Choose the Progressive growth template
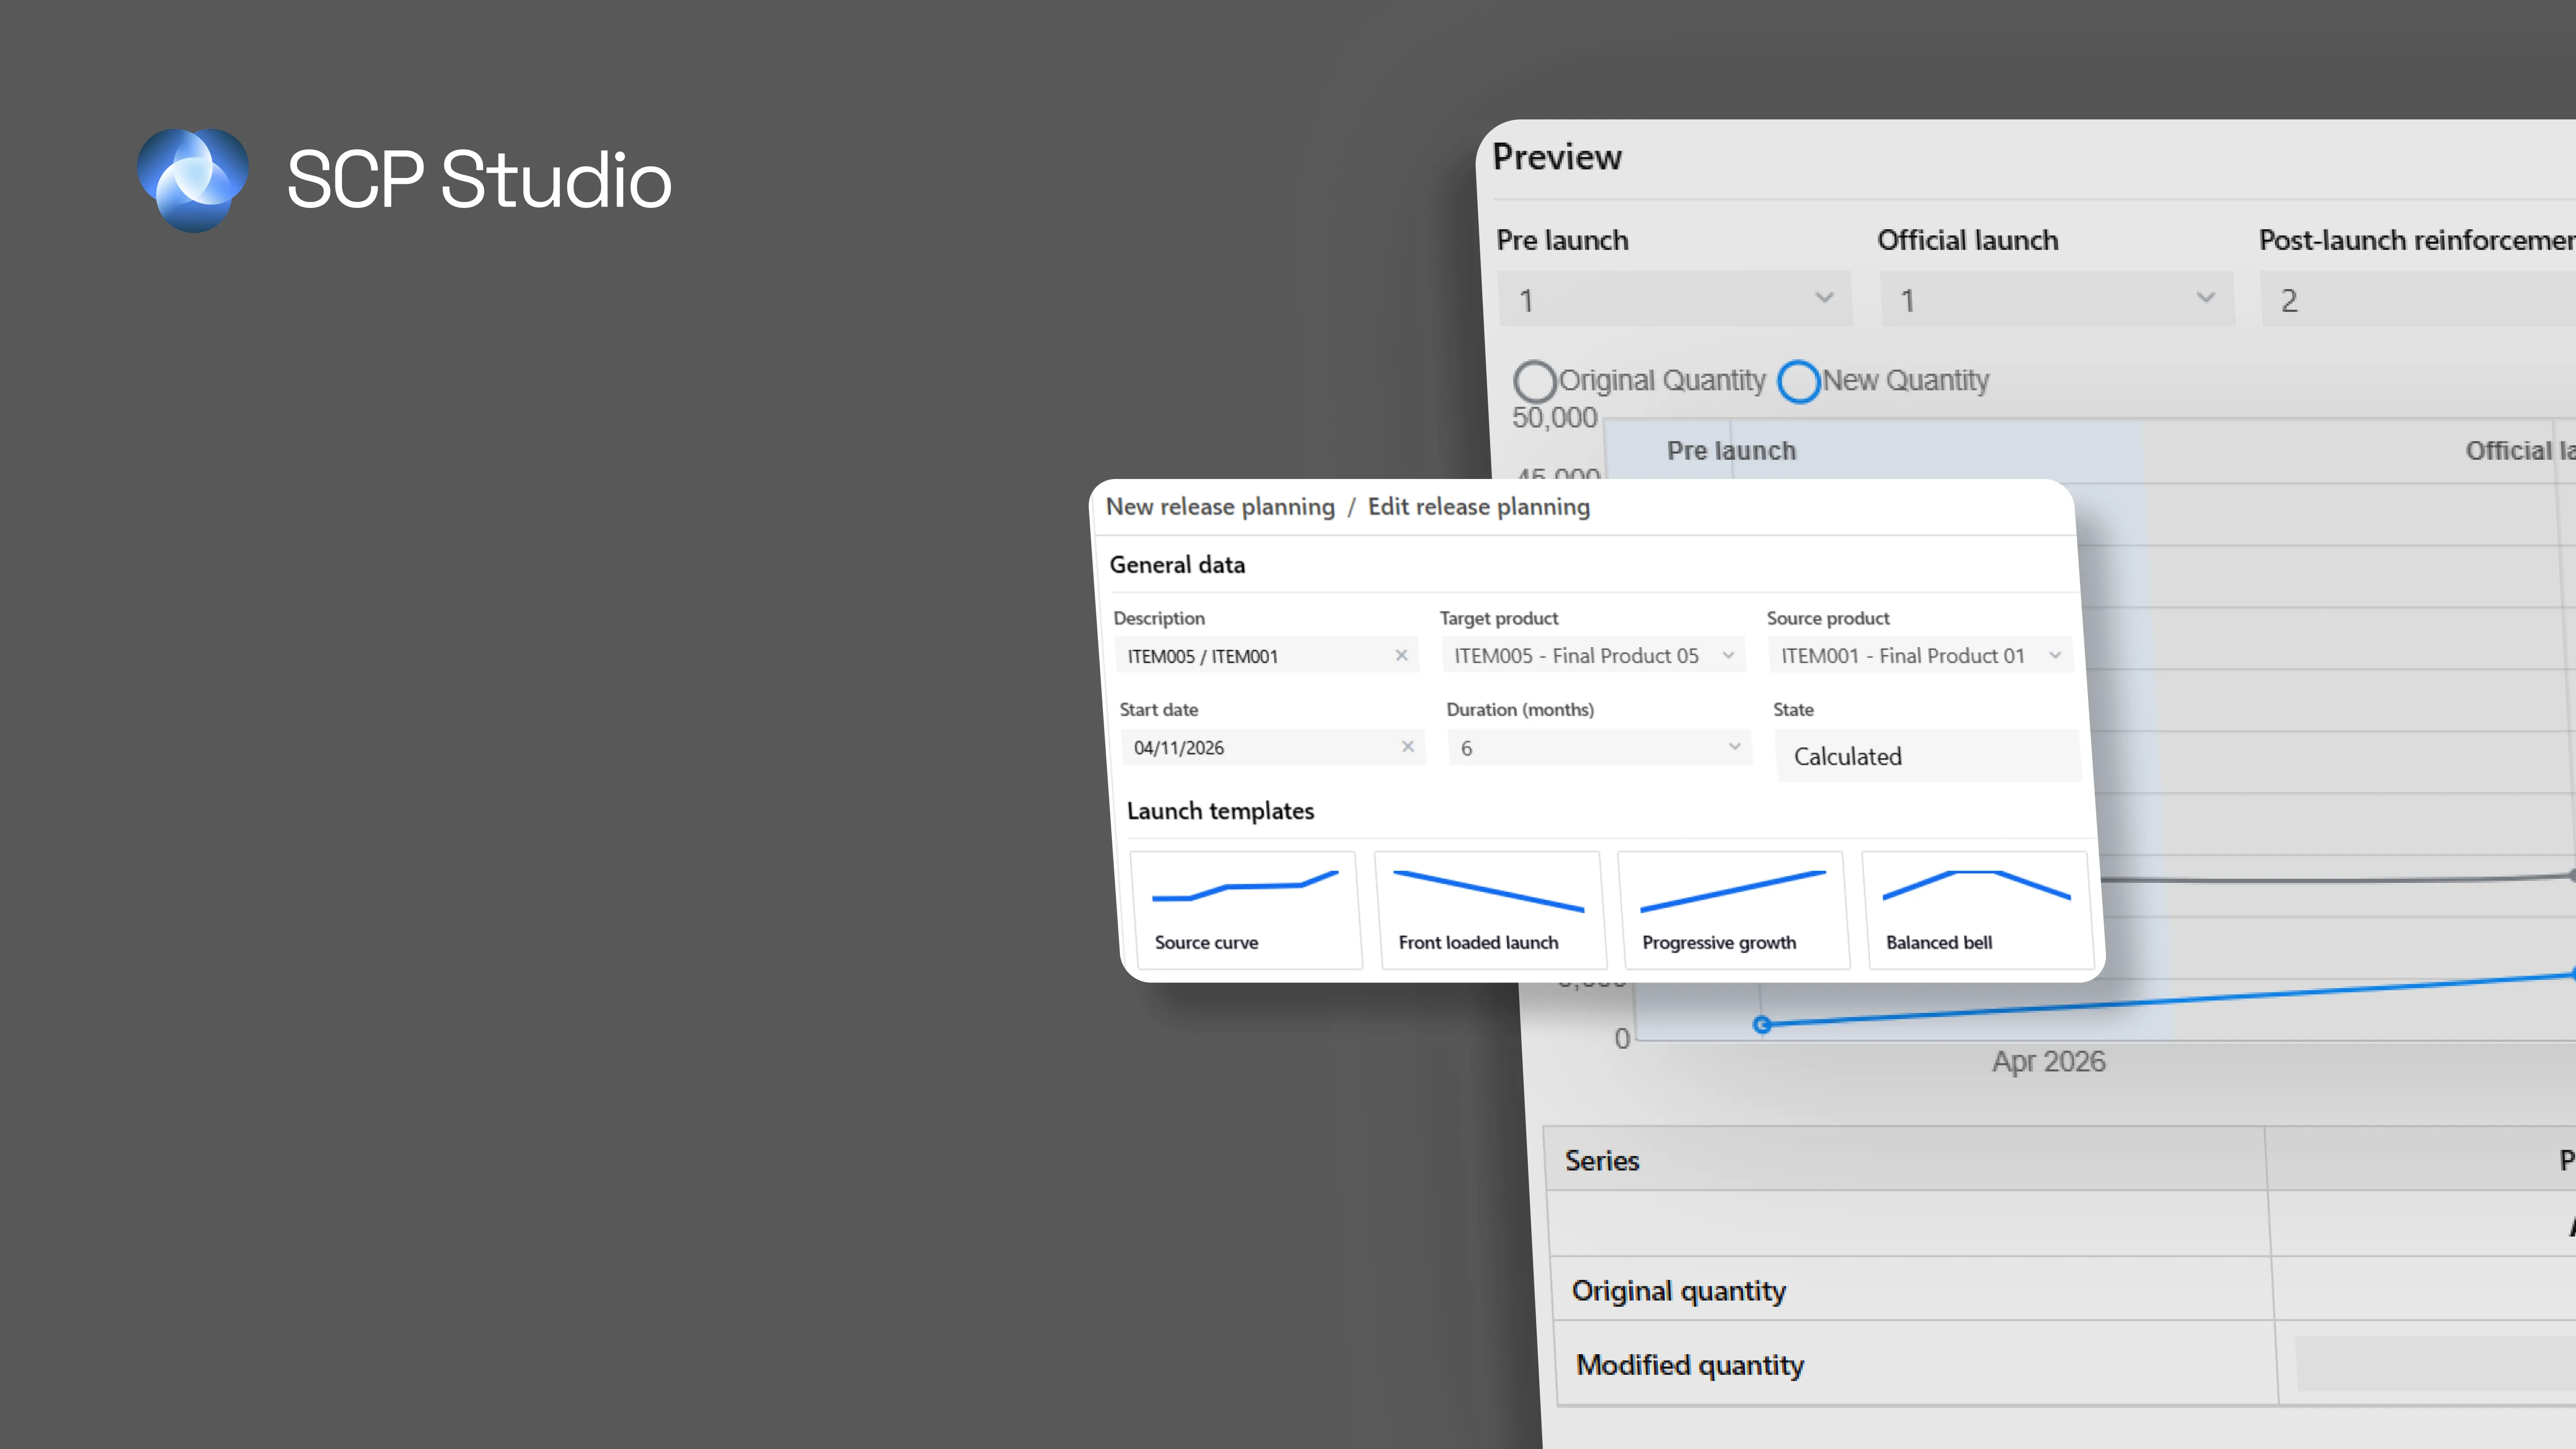This screenshot has width=2576, height=1449. click(1733, 910)
